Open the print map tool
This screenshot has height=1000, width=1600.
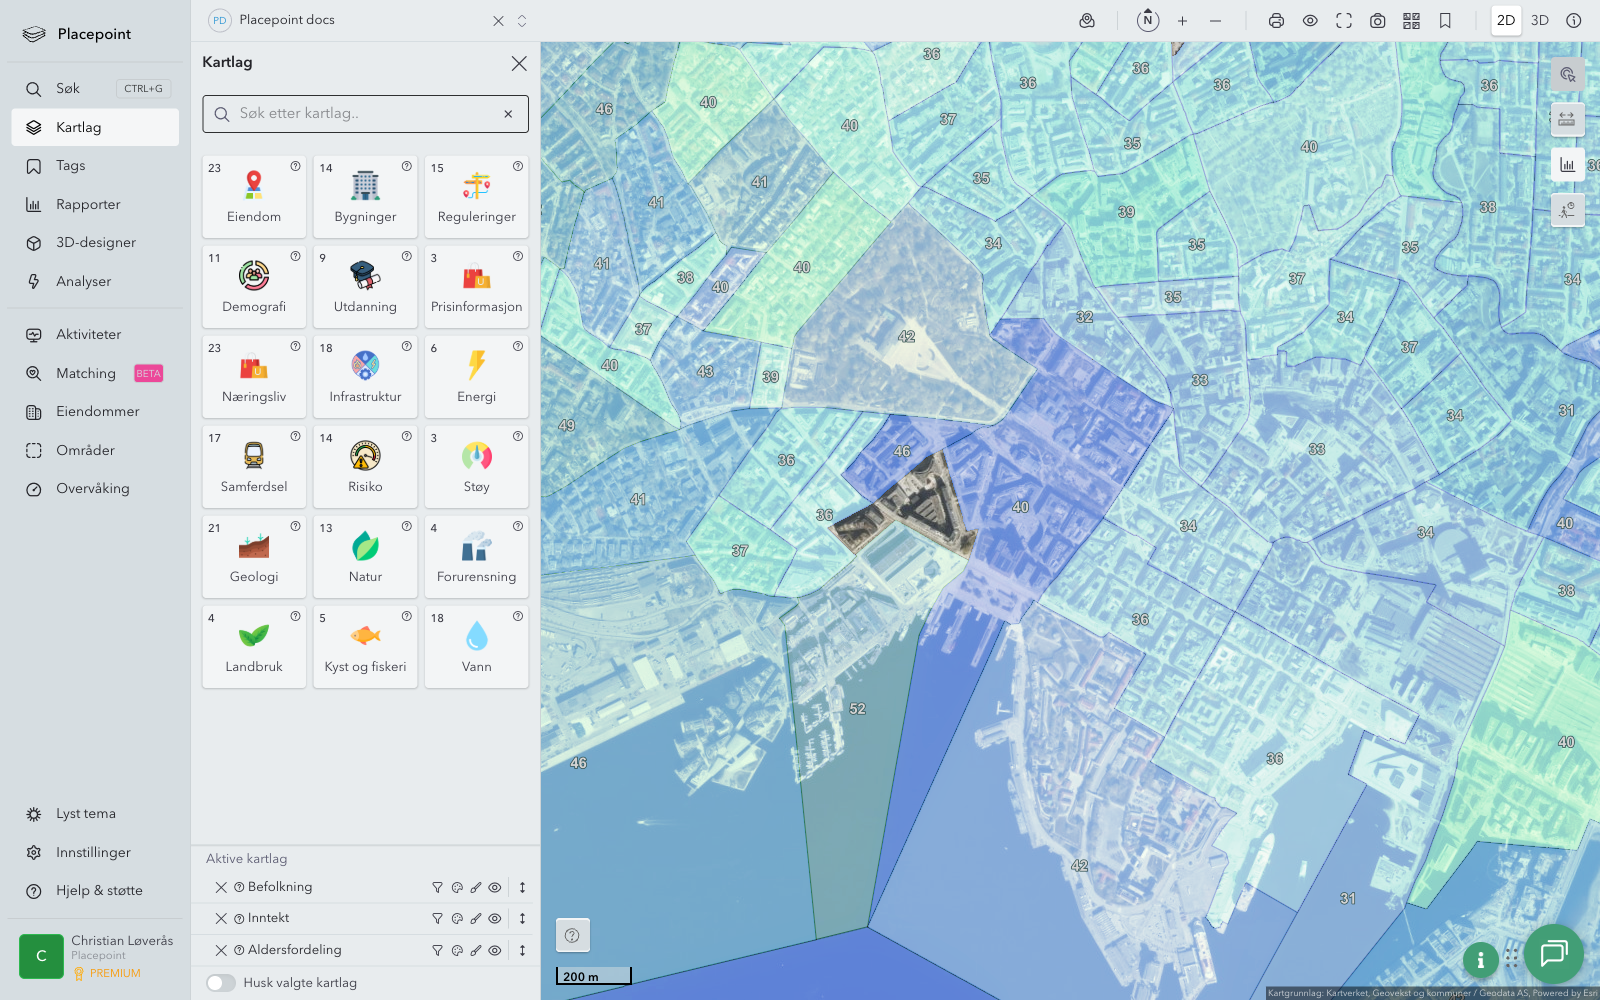point(1276,21)
